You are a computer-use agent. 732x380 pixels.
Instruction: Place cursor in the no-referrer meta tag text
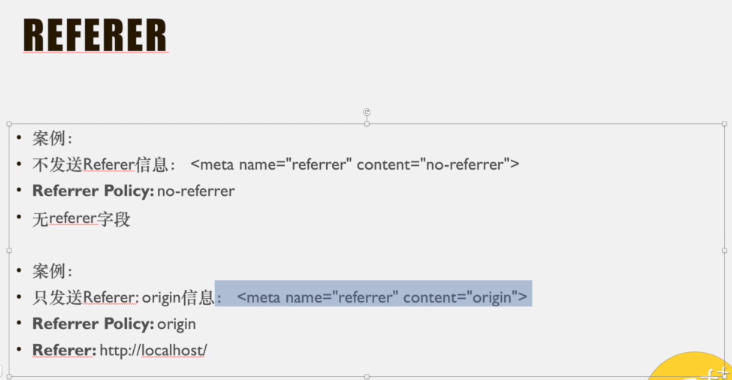[355, 164]
